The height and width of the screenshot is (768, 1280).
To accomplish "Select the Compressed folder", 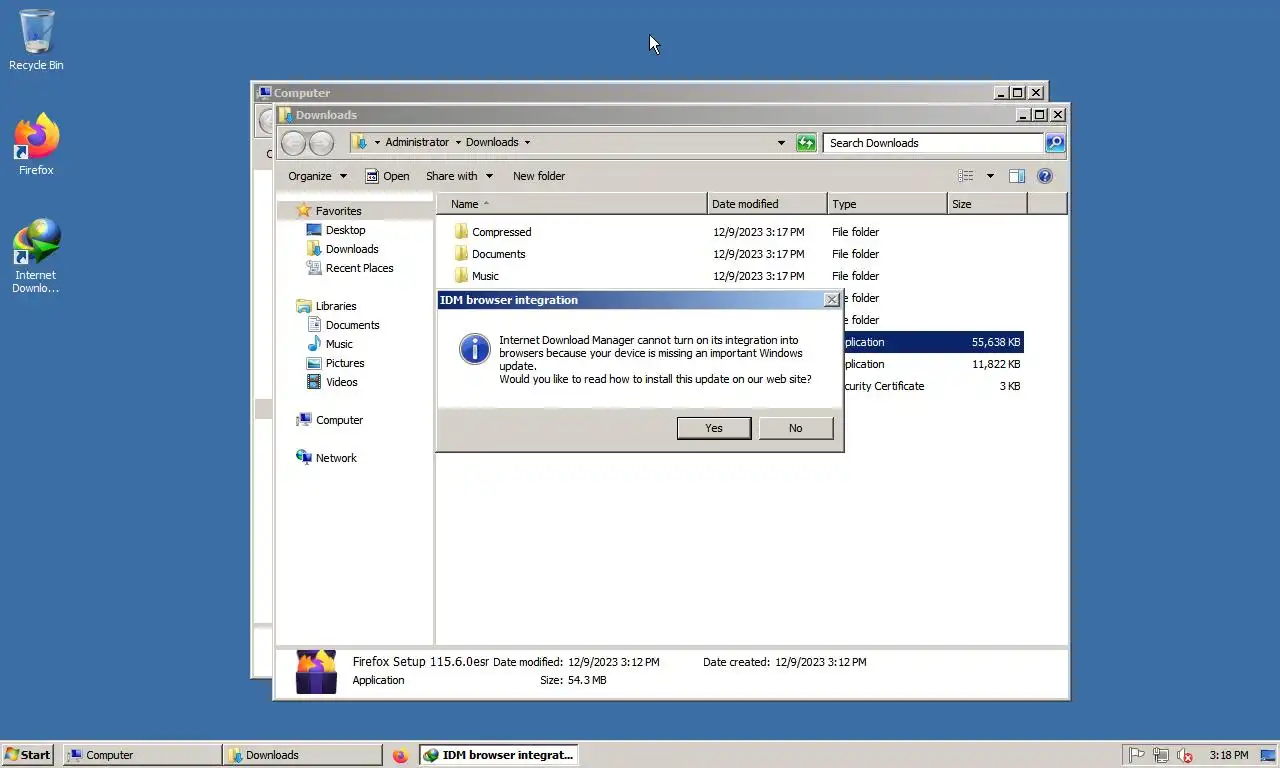I will (x=501, y=232).
